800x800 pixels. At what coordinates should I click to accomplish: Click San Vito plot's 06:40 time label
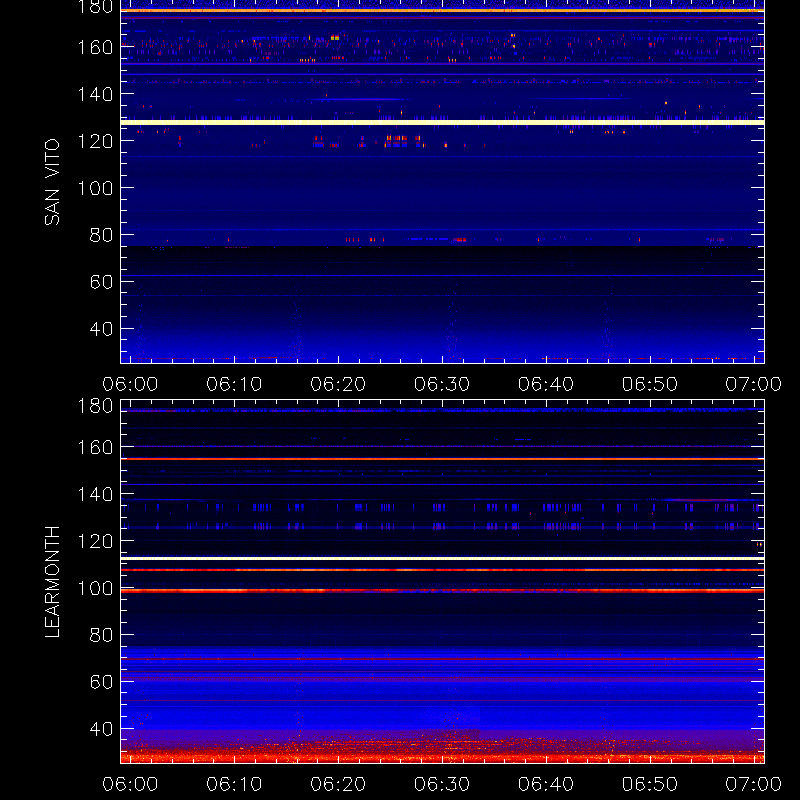coord(546,384)
